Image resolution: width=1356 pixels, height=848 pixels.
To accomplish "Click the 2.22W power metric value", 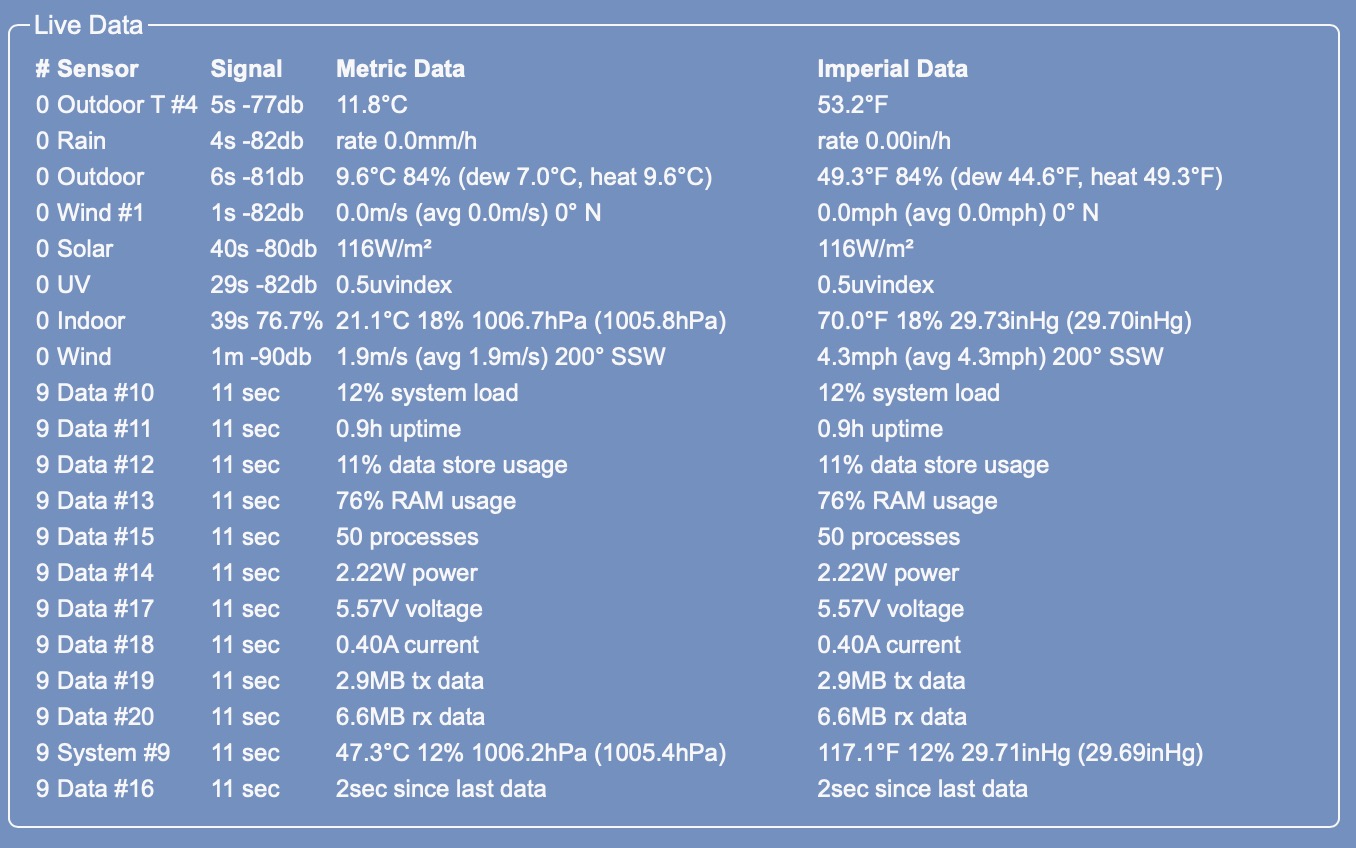I will point(406,573).
